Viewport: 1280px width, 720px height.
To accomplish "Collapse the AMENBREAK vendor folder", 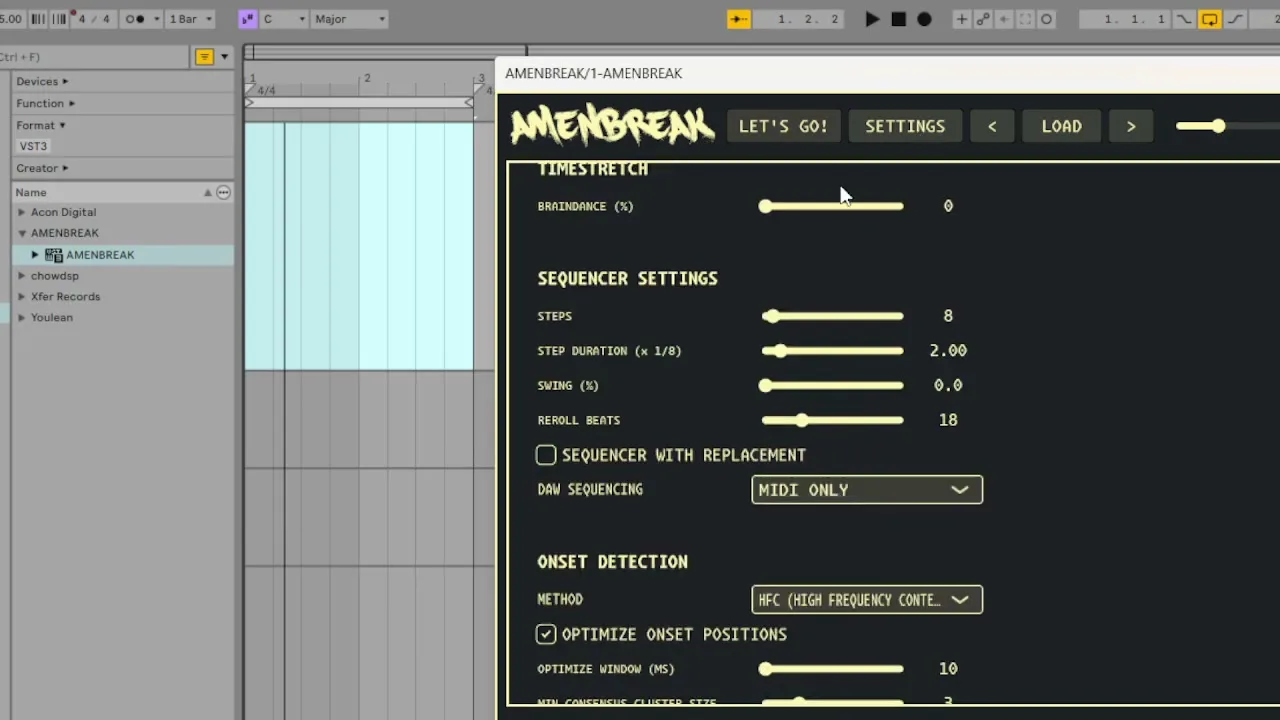I will point(21,233).
